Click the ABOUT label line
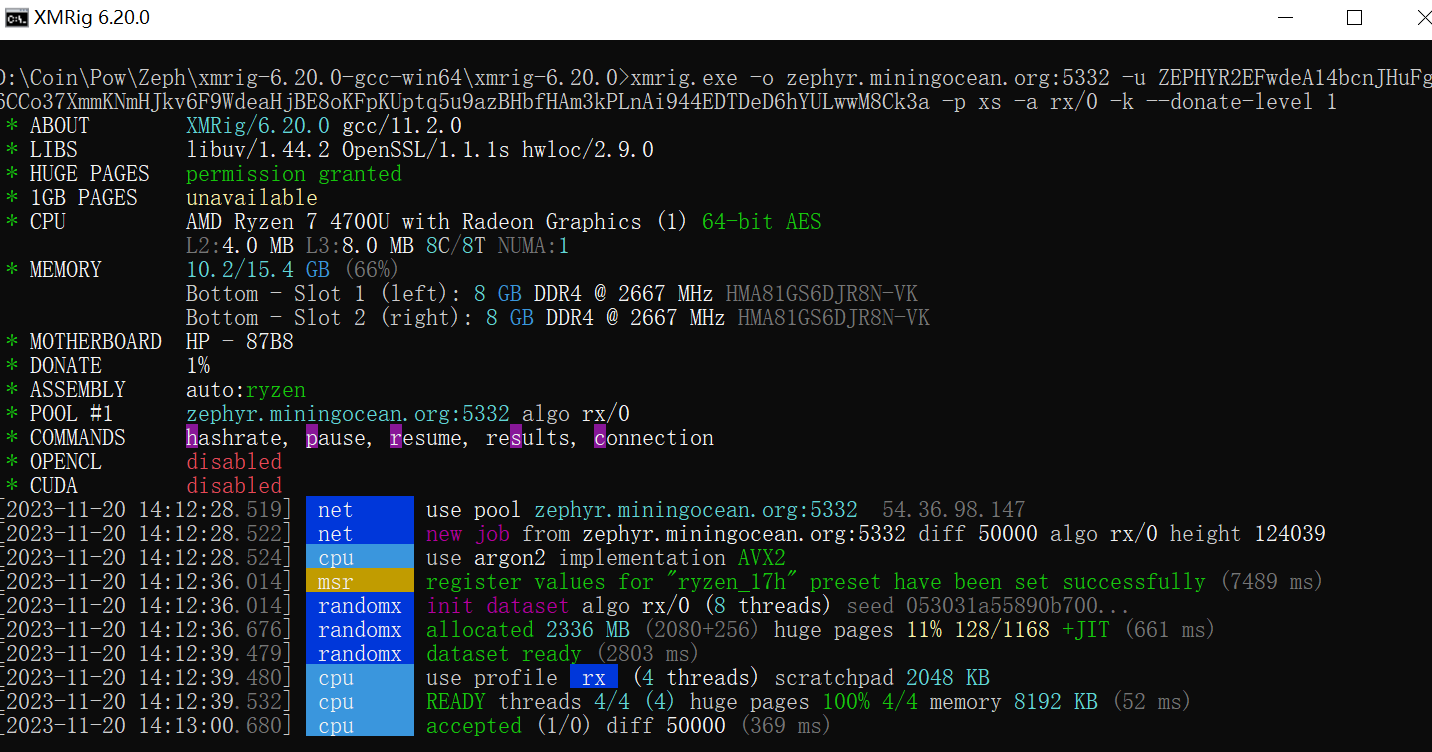Image resolution: width=1432 pixels, height=752 pixels. (x=59, y=126)
